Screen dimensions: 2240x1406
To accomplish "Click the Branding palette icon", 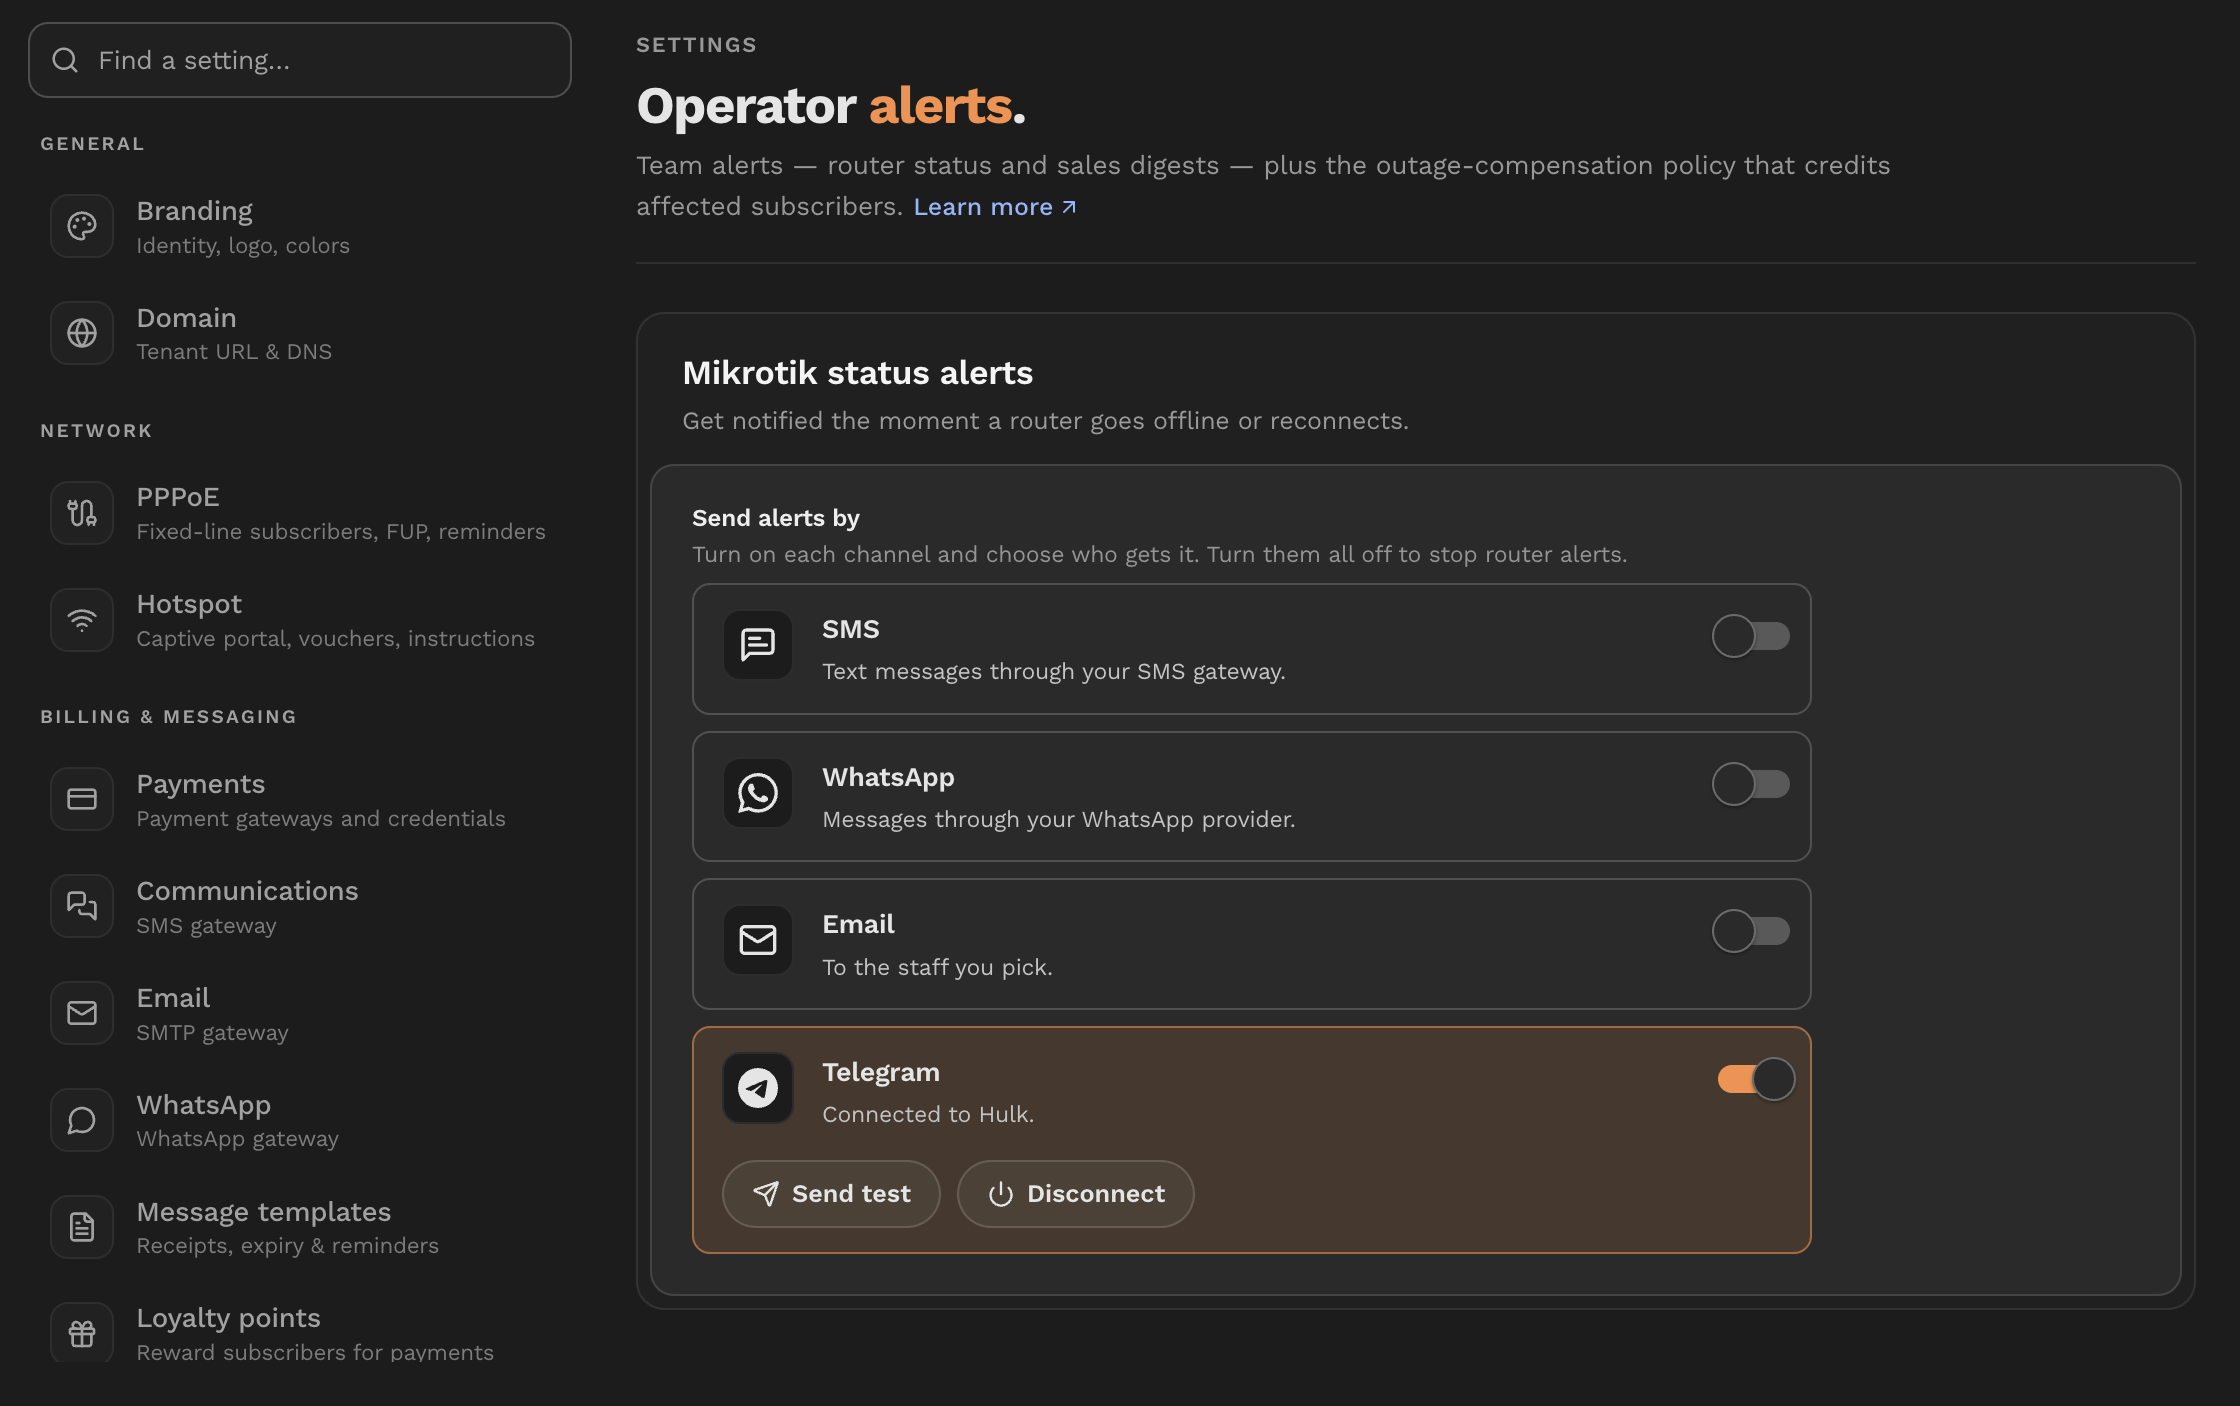I will coord(82,226).
